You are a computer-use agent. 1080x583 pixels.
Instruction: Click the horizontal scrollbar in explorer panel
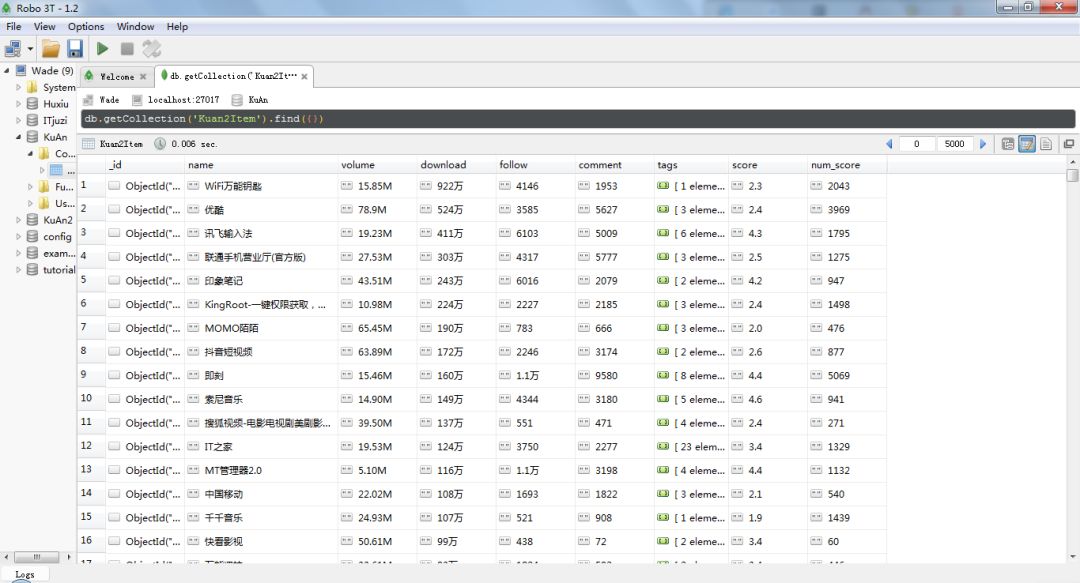(37, 556)
